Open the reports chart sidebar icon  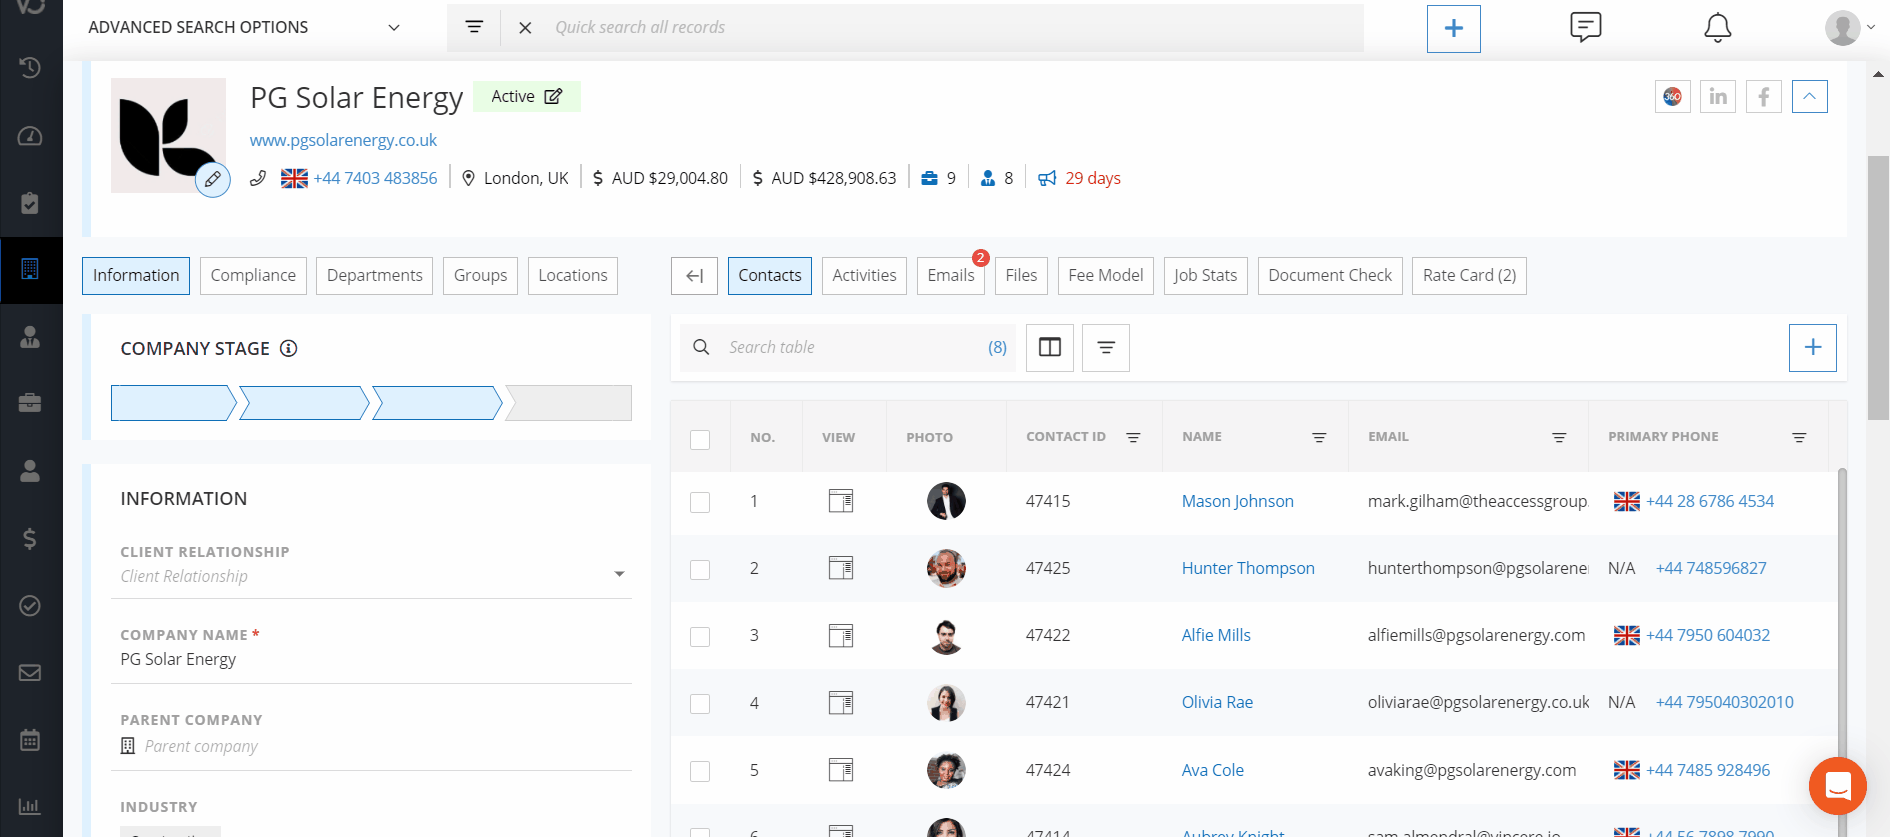tap(30, 806)
